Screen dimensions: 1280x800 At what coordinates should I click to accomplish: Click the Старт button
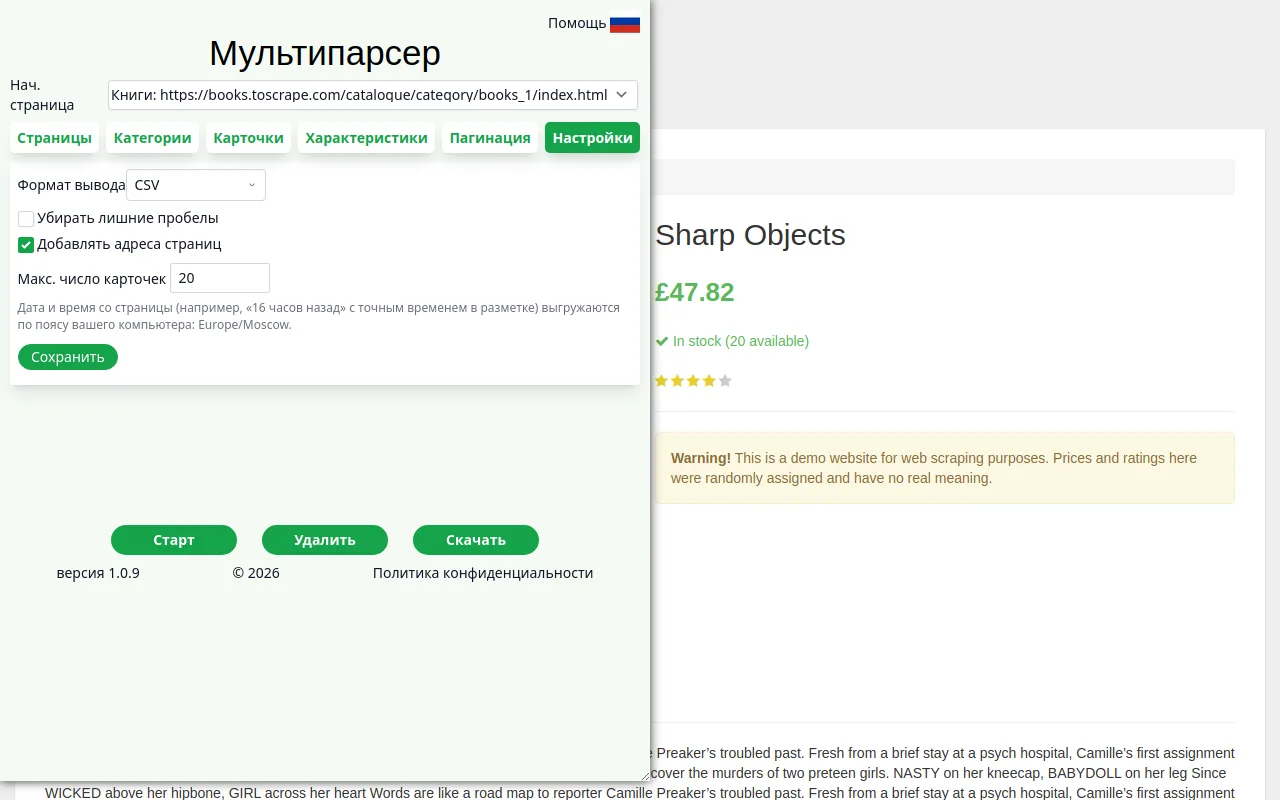pyautogui.click(x=174, y=540)
